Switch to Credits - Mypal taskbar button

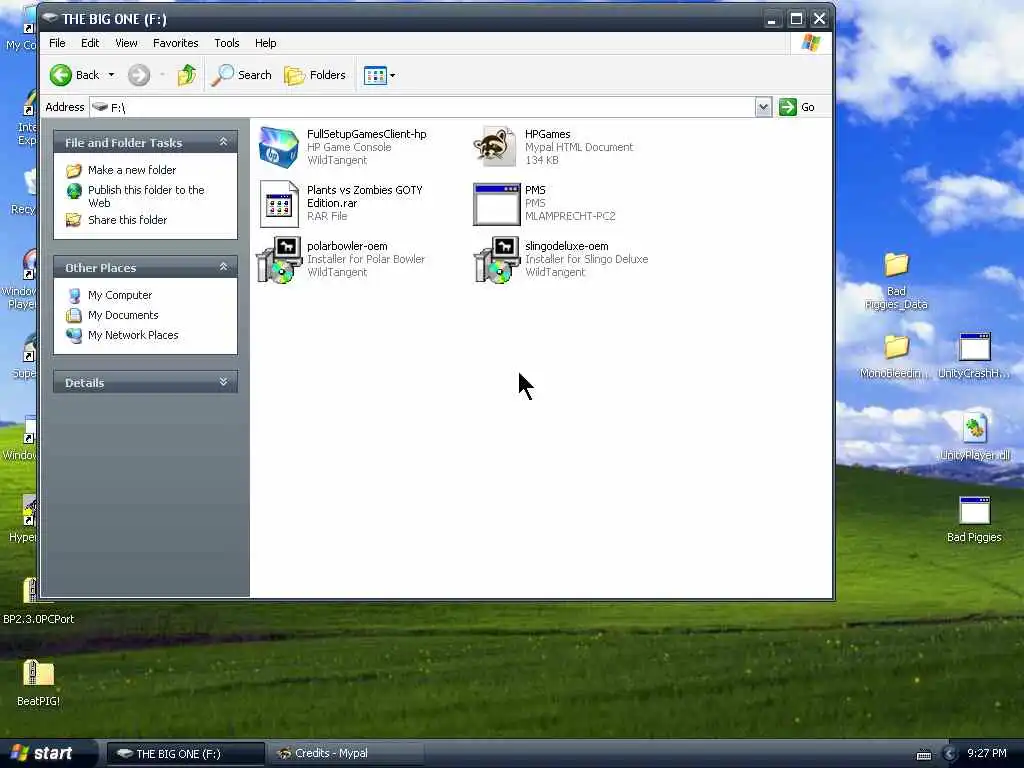[x=346, y=754]
